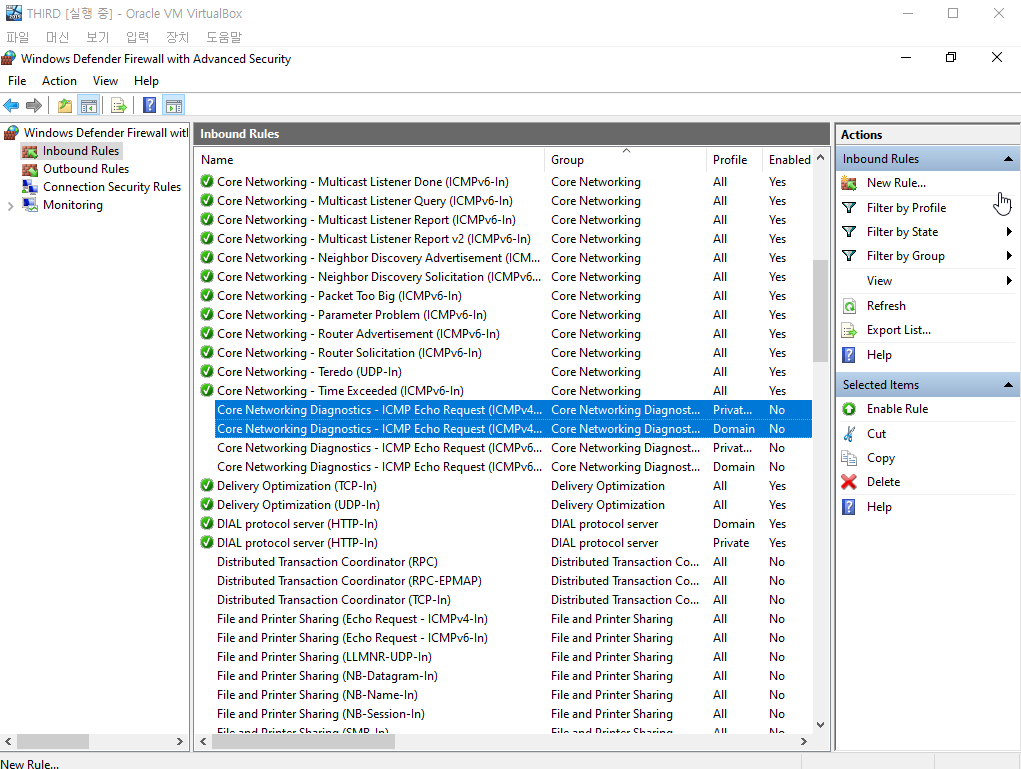Select Inbound Rules in the tree

(81, 151)
